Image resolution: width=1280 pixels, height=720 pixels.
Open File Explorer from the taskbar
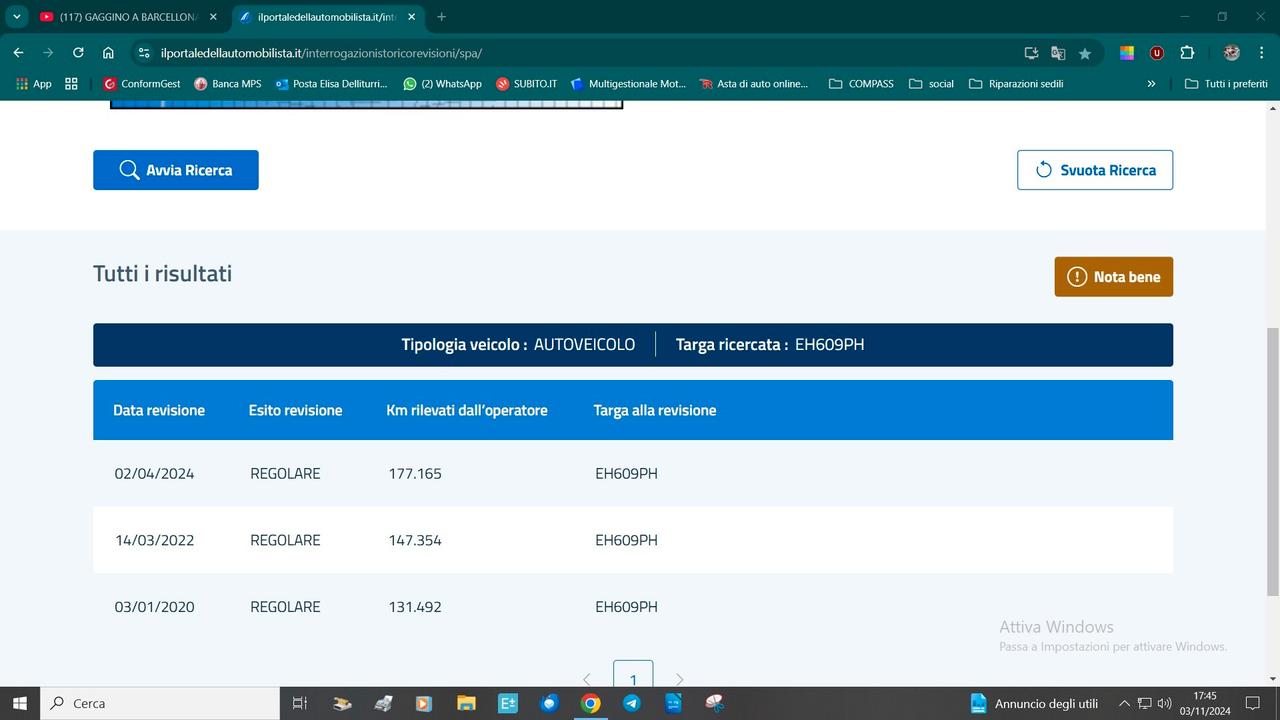click(466, 703)
